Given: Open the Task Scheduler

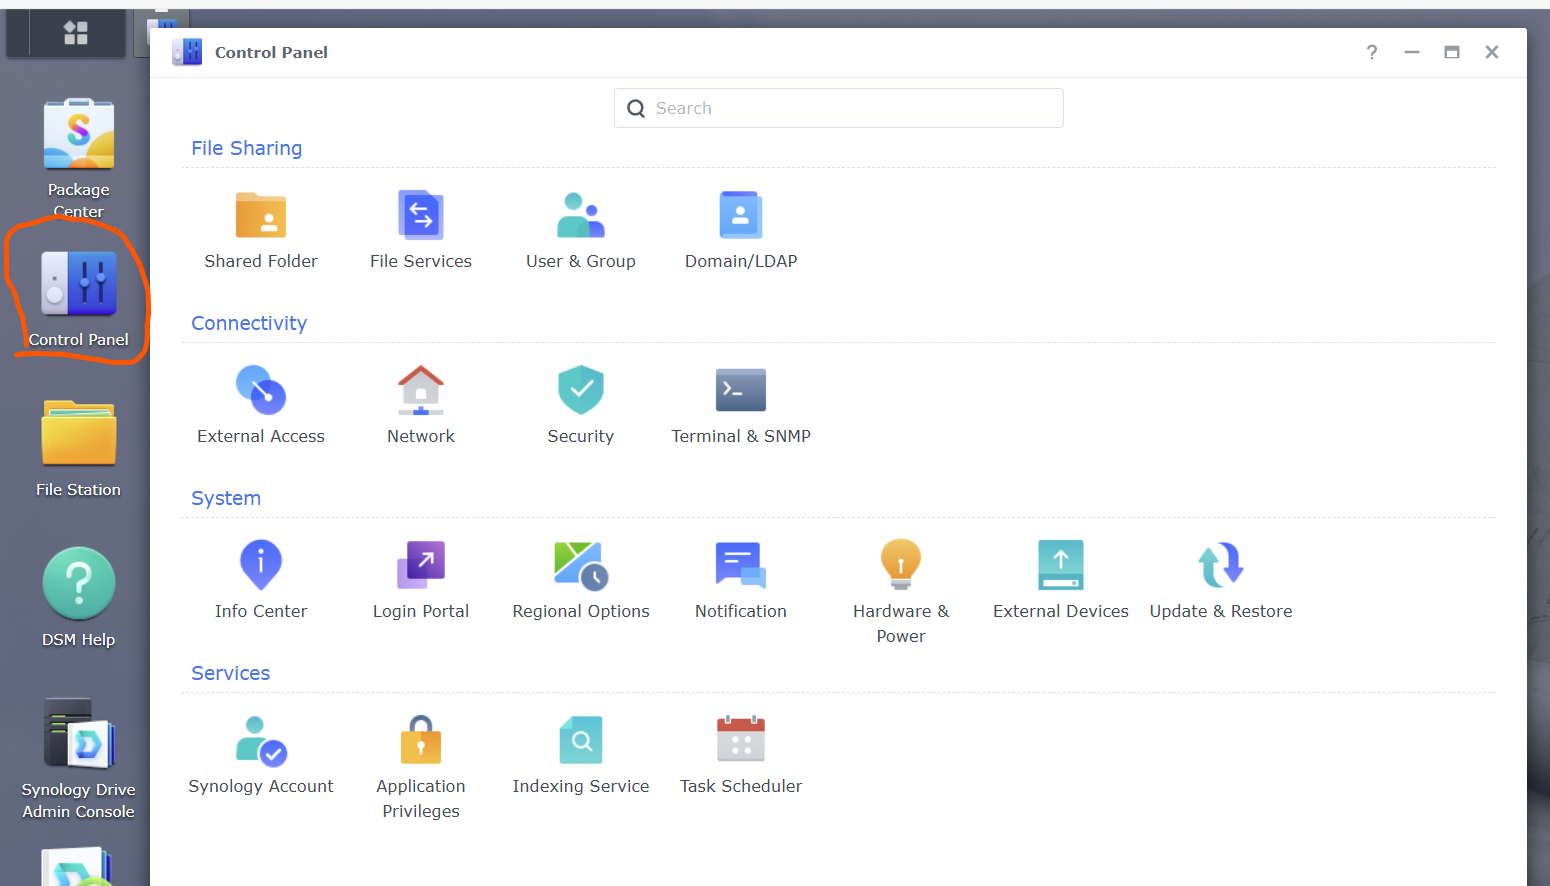Looking at the screenshot, I should tap(741, 755).
